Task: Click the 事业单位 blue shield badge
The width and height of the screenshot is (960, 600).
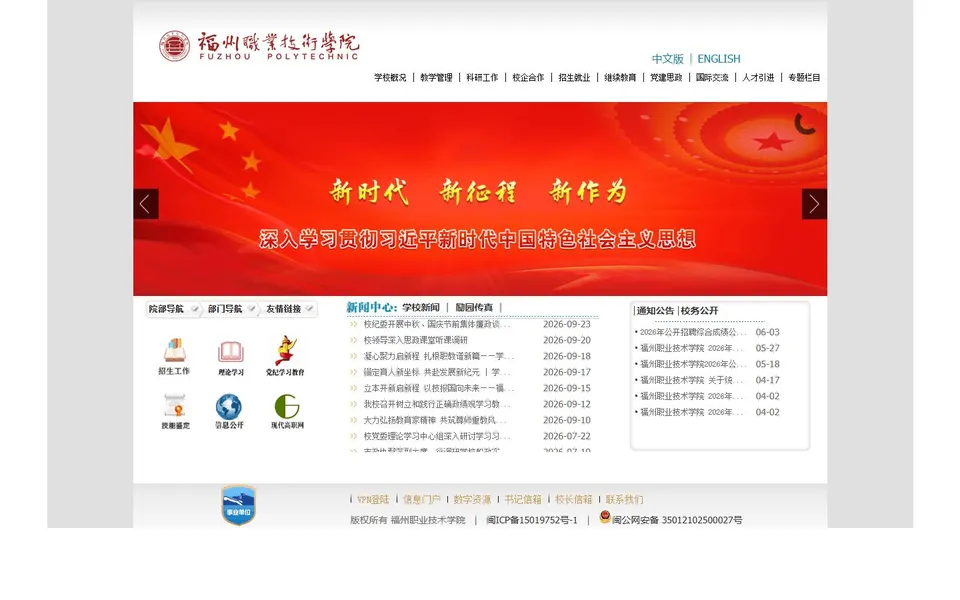Action: [238, 505]
